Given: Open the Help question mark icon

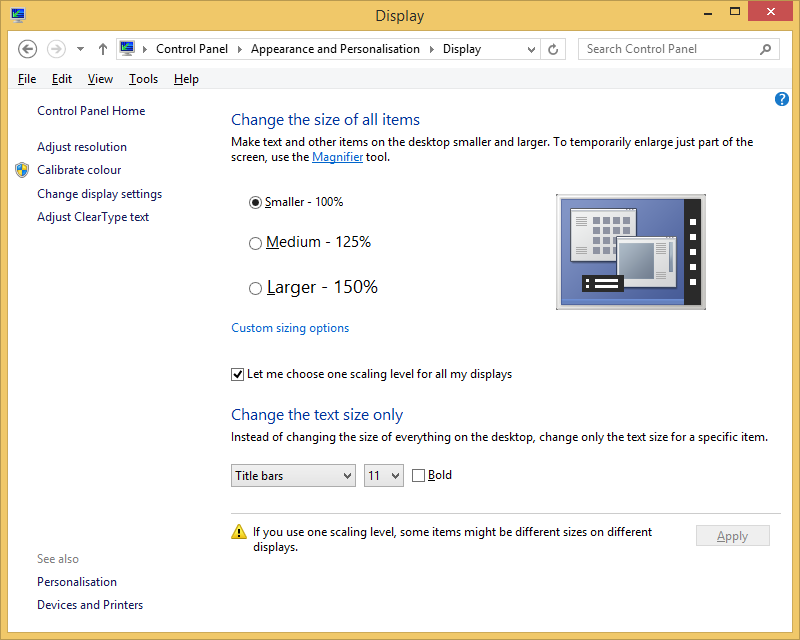Looking at the screenshot, I should click(x=781, y=99).
